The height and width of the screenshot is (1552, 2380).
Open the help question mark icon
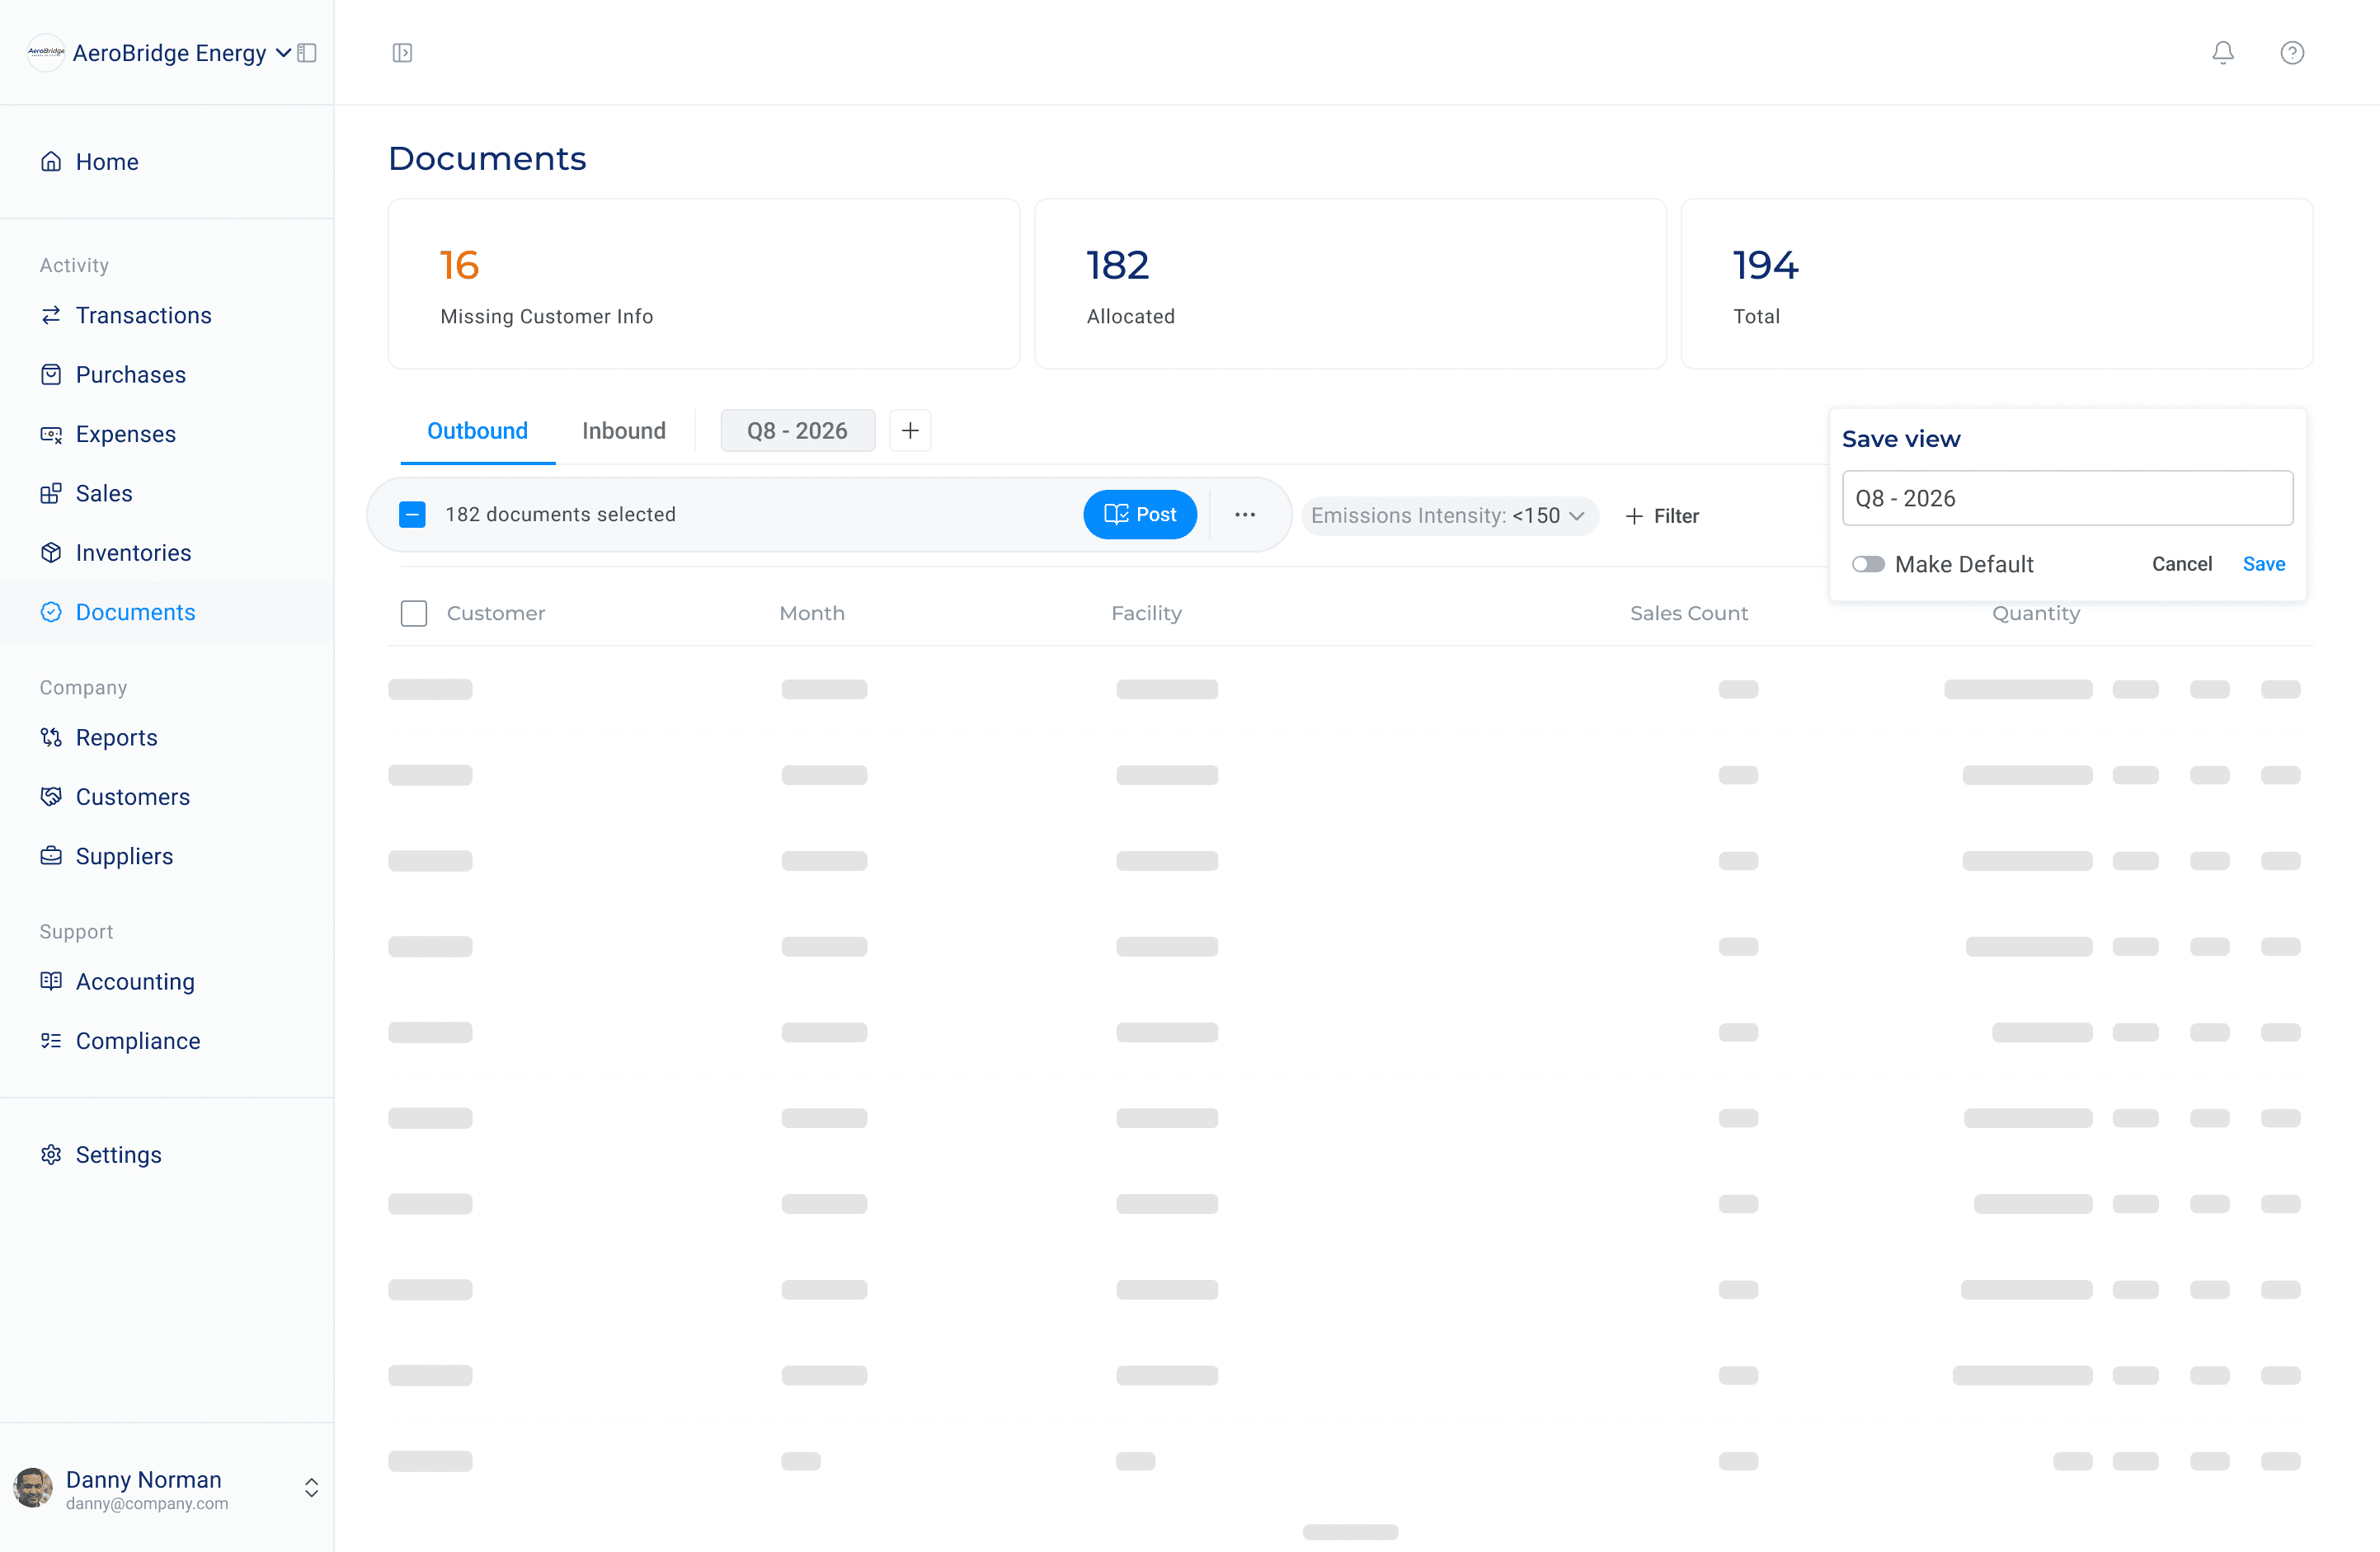[2291, 52]
